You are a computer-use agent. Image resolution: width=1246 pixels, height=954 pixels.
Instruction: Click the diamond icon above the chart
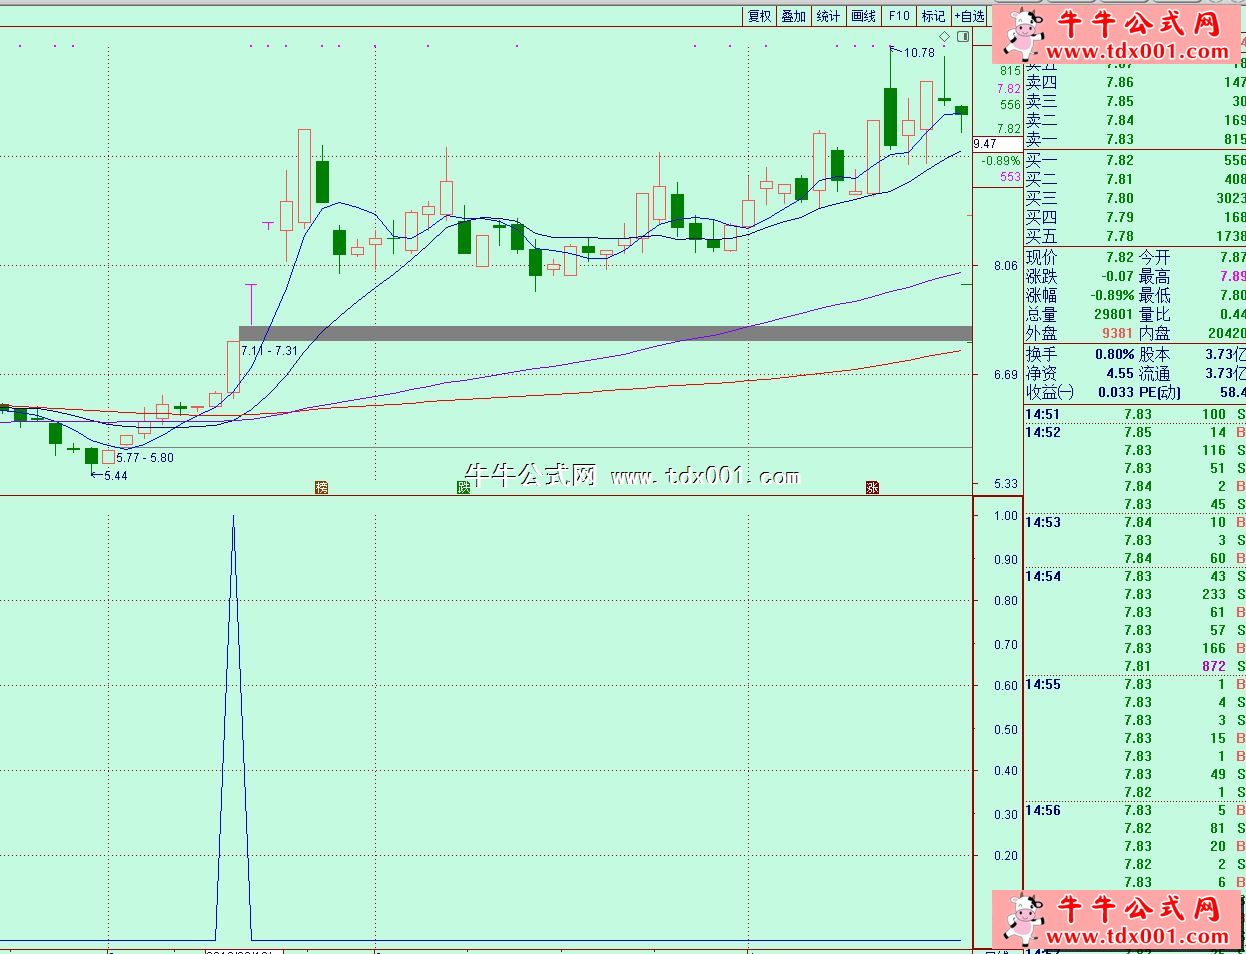(945, 37)
